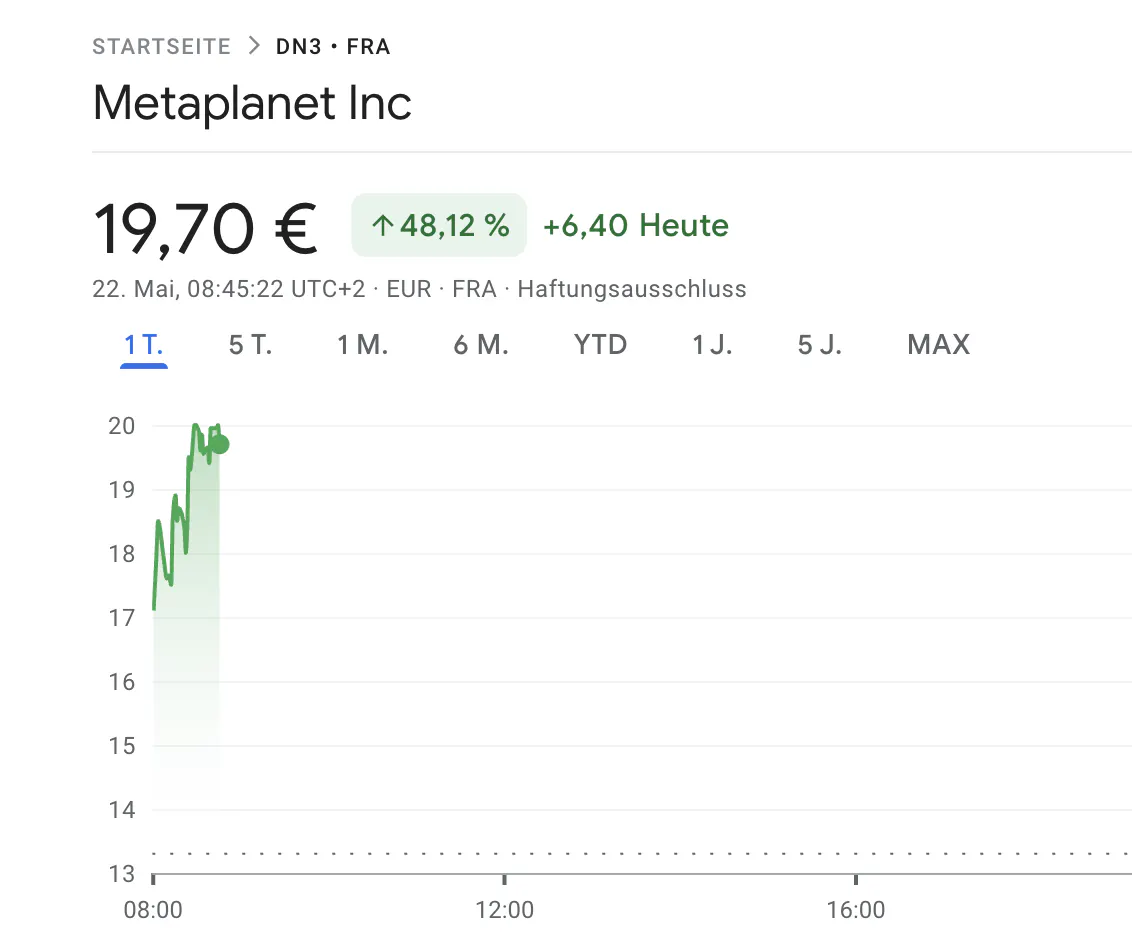Select the 6 M. range tab
Image resolution: width=1132 pixels, height=950 pixels.
[x=481, y=345]
